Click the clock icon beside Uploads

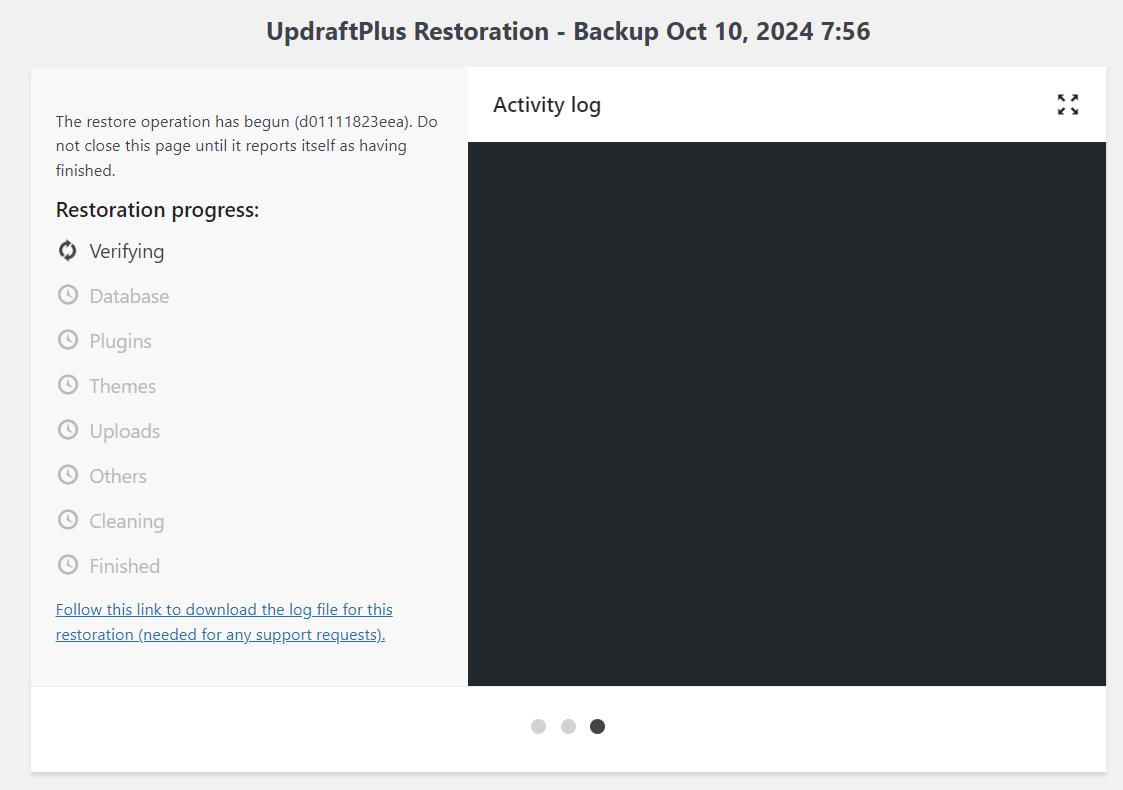click(67, 430)
